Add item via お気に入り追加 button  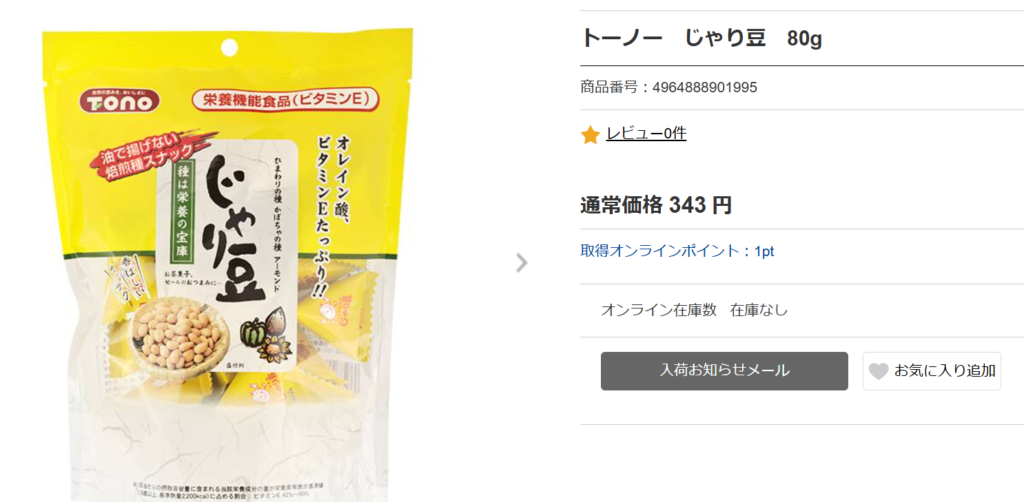tap(932, 371)
